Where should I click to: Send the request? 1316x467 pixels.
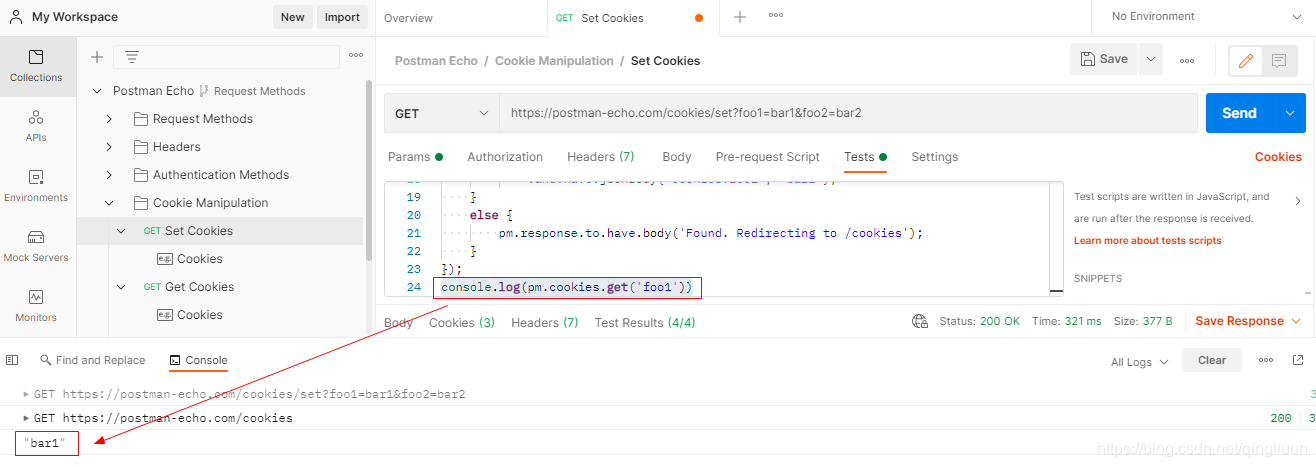tap(1240, 113)
